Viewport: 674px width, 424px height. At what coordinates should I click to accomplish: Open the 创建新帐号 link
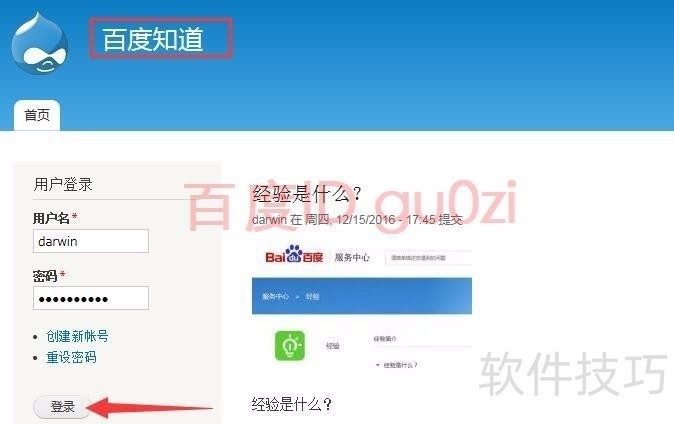pyautogui.click(x=77, y=336)
